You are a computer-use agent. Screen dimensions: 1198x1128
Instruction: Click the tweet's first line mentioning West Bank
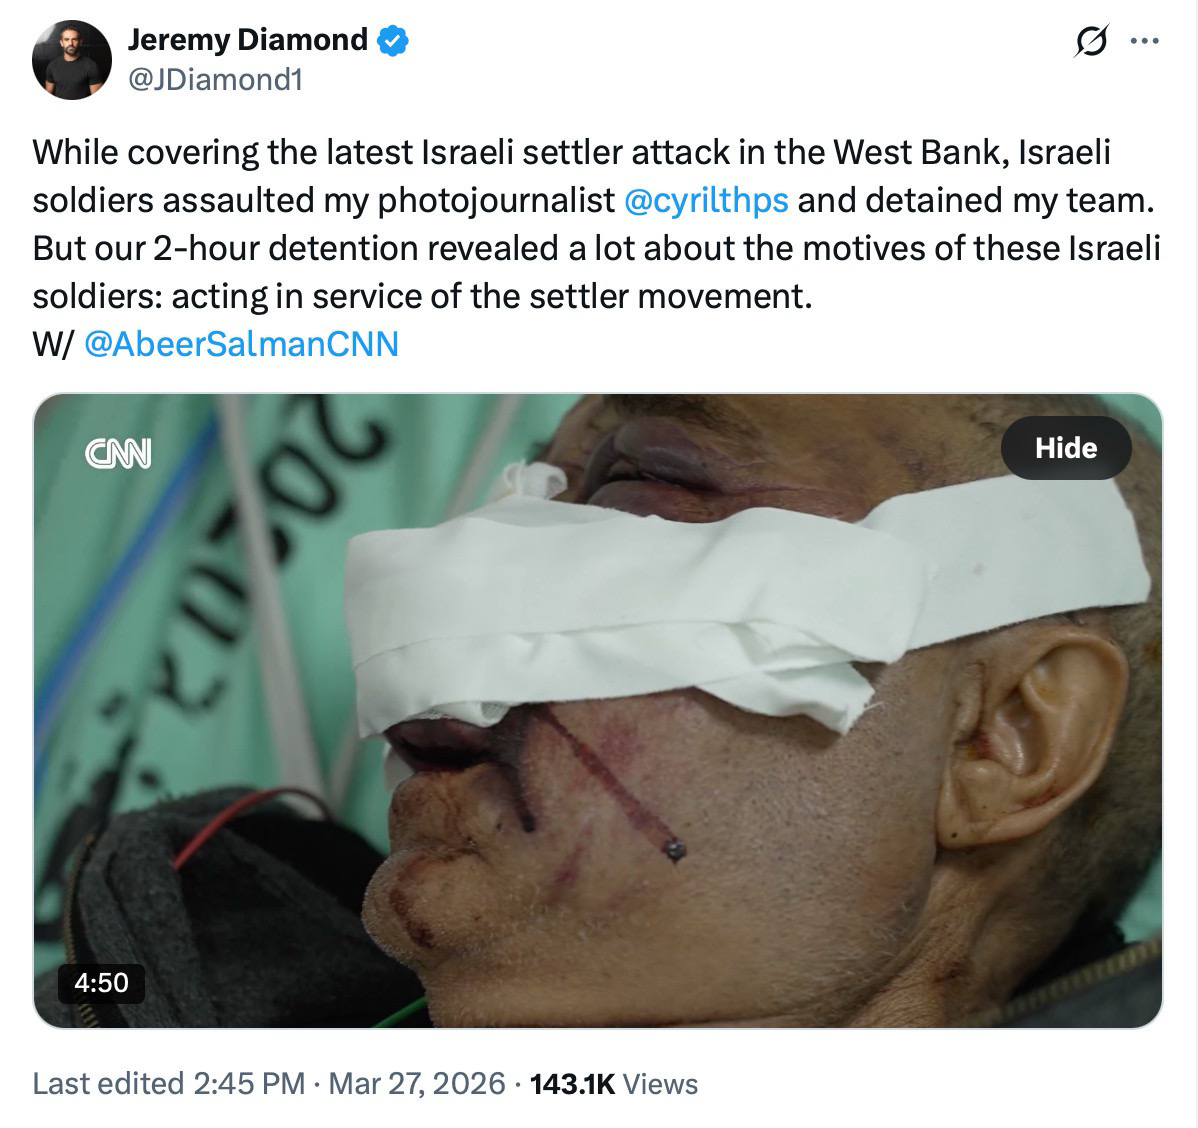[570, 153]
